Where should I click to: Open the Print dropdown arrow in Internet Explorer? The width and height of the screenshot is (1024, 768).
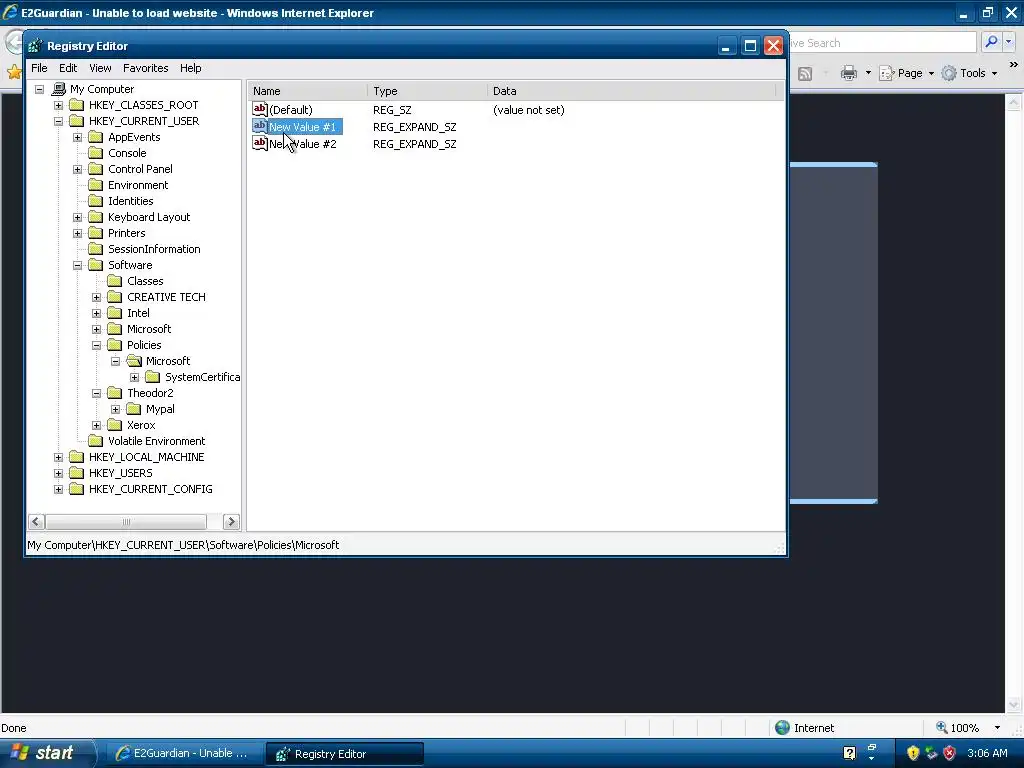tap(868, 73)
